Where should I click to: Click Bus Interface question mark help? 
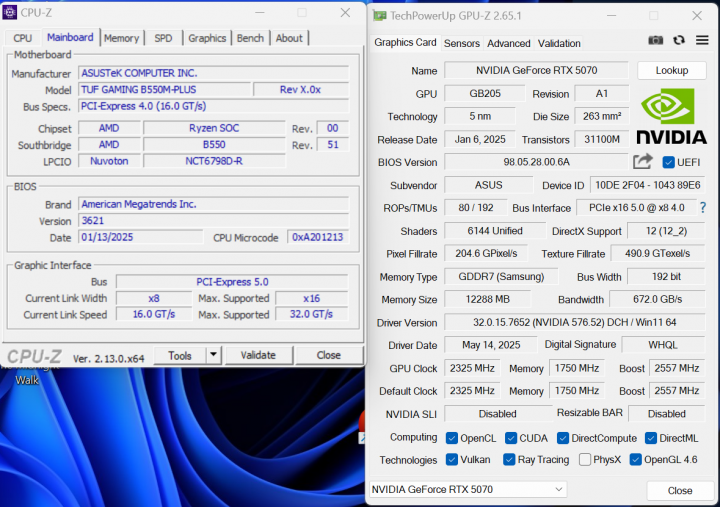pyautogui.click(x=703, y=208)
